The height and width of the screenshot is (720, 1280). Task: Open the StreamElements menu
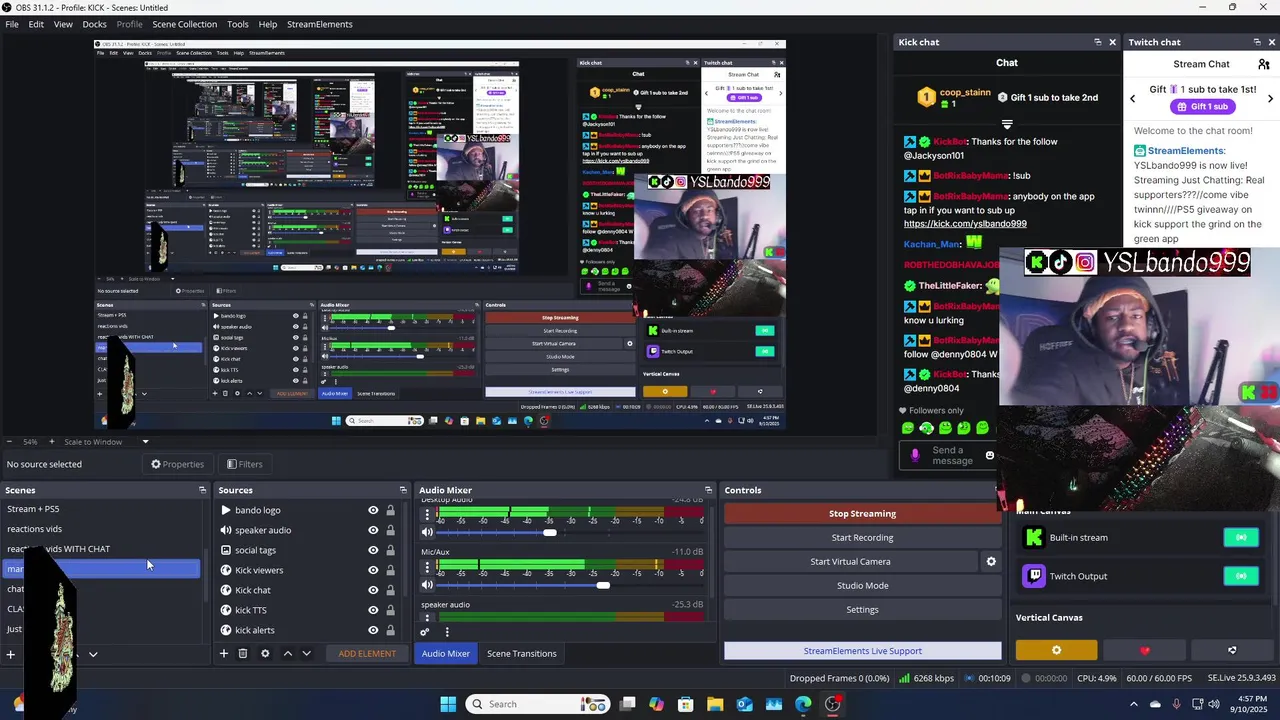tap(320, 24)
